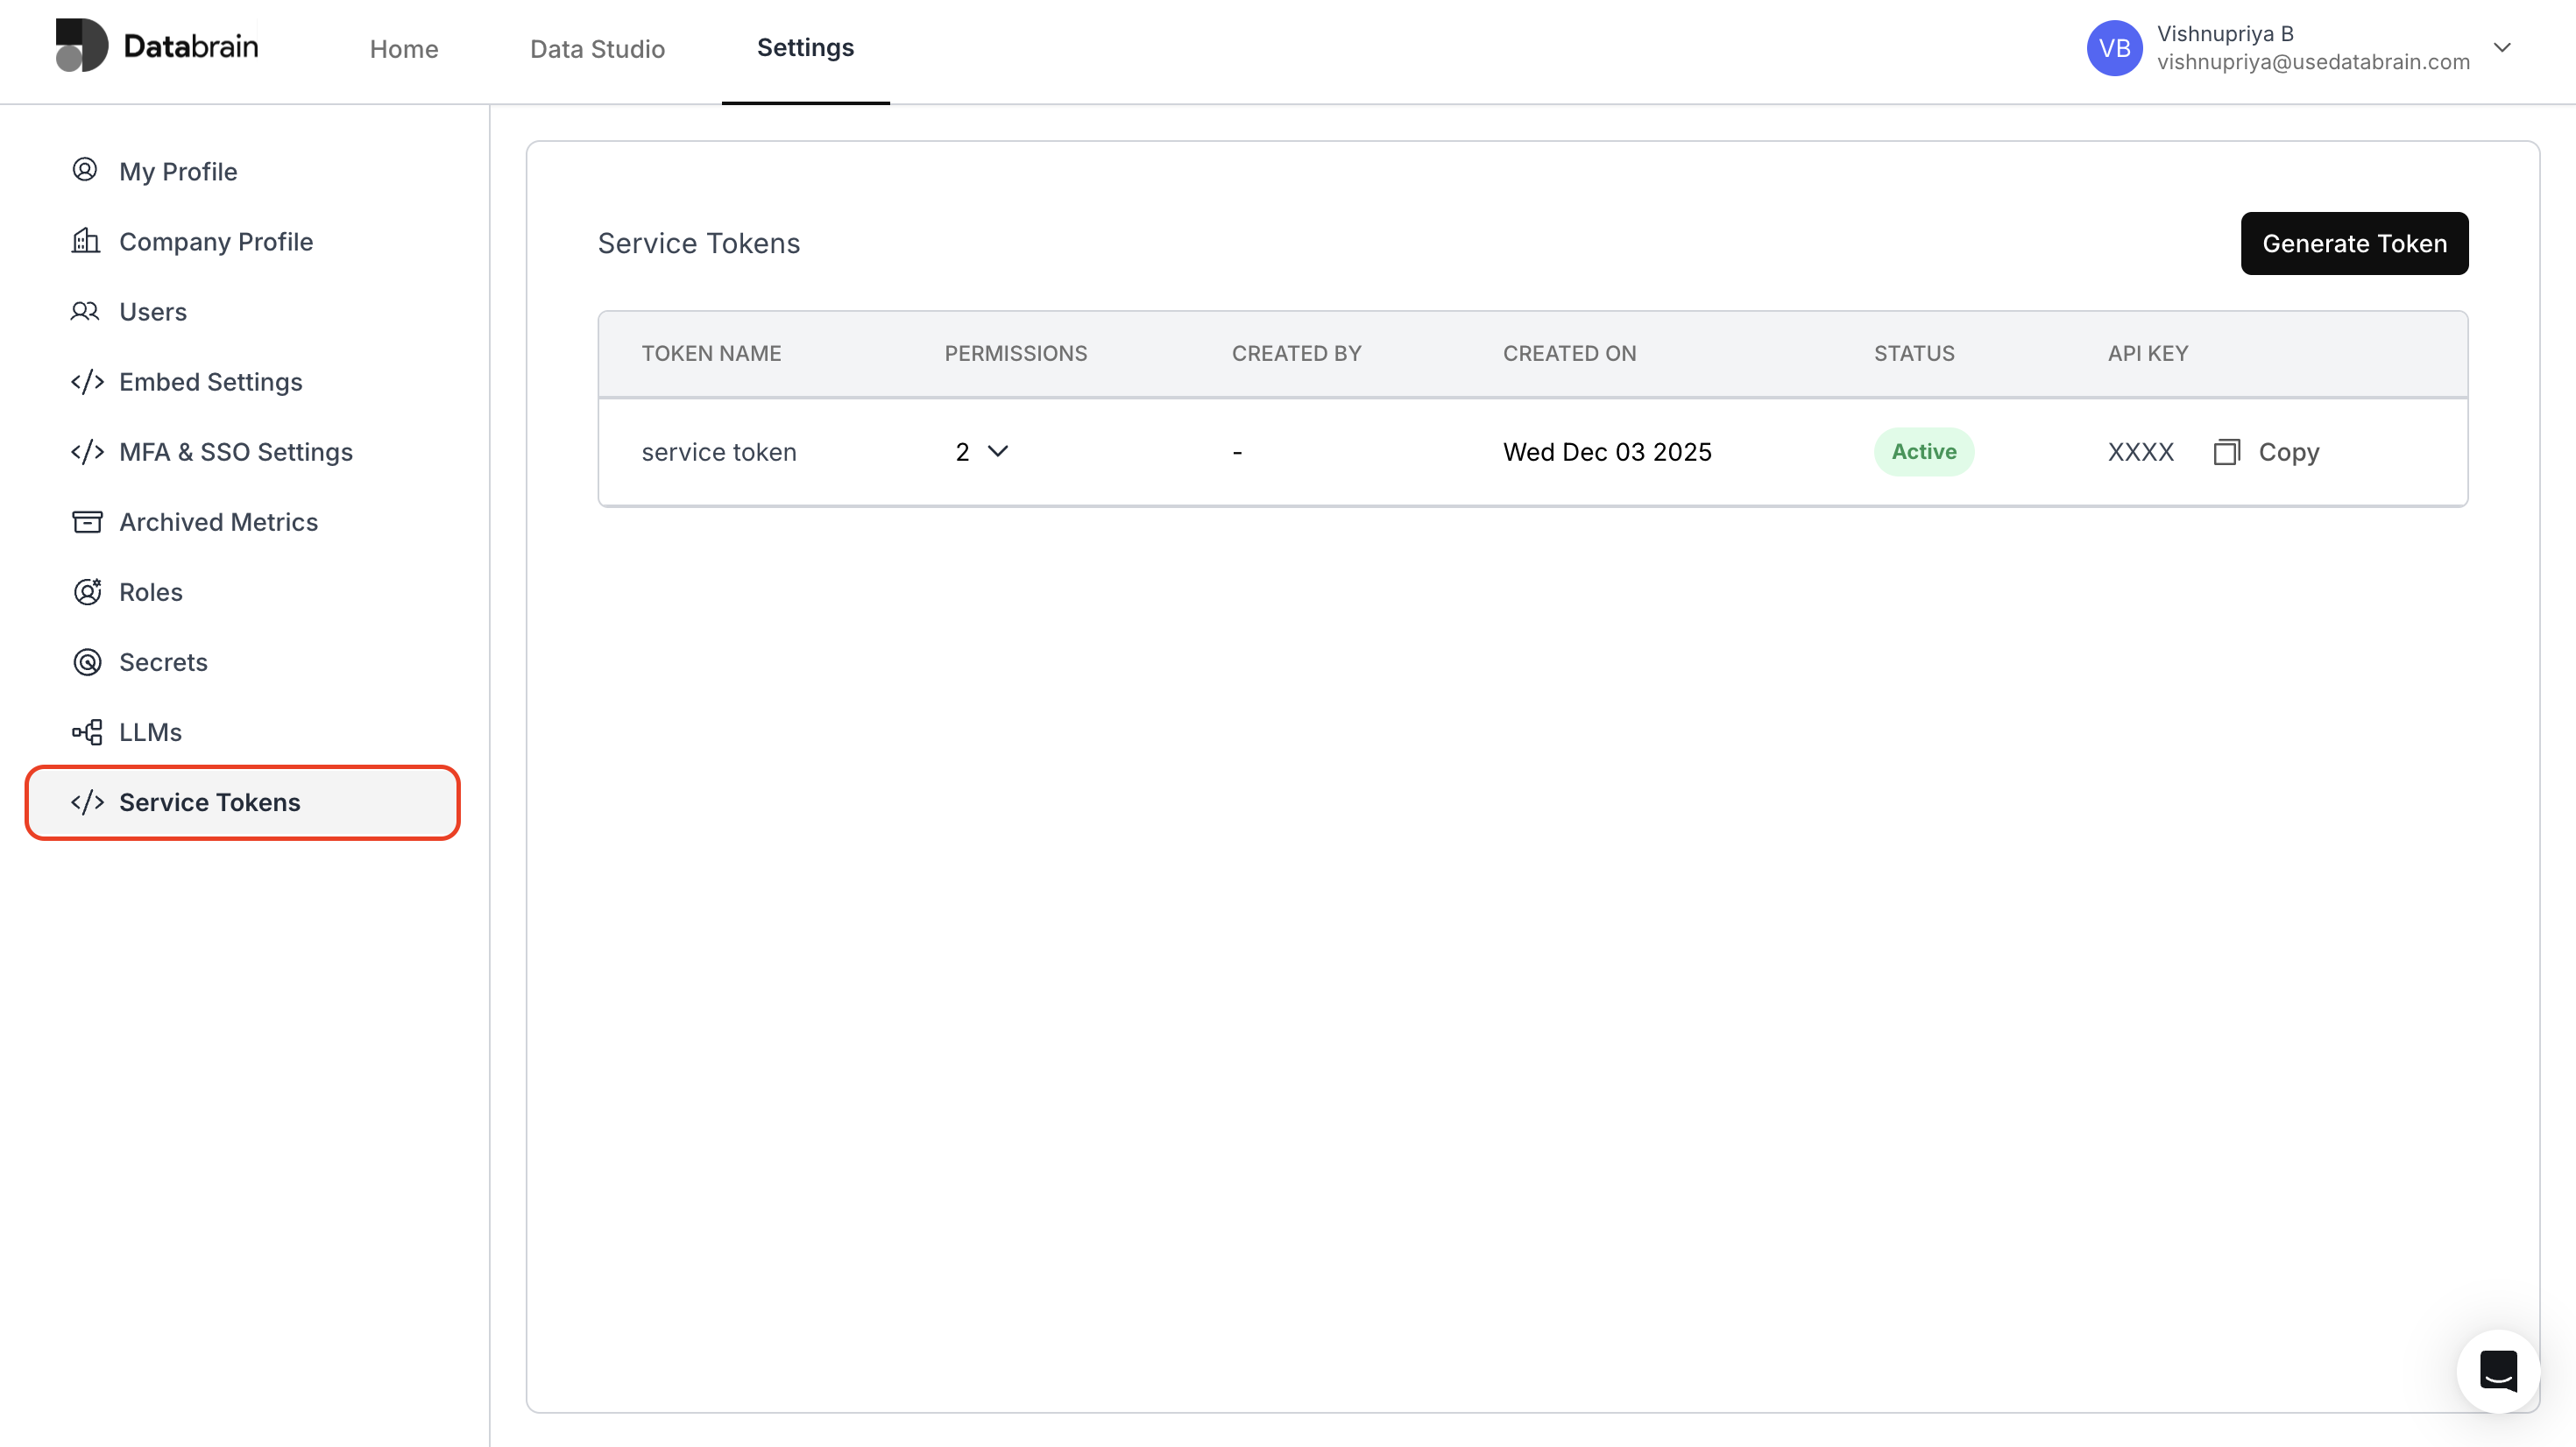Click the Roles icon in sidebar
The image size is (2576, 1447).
pyautogui.click(x=87, y=592)
